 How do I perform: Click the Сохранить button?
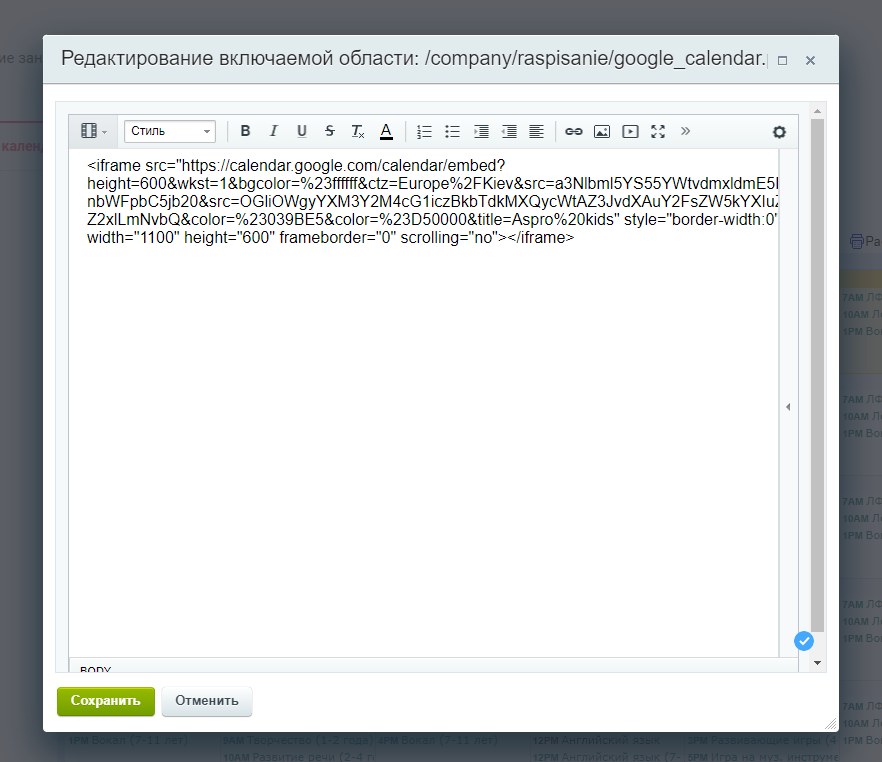tap(106, 701)
